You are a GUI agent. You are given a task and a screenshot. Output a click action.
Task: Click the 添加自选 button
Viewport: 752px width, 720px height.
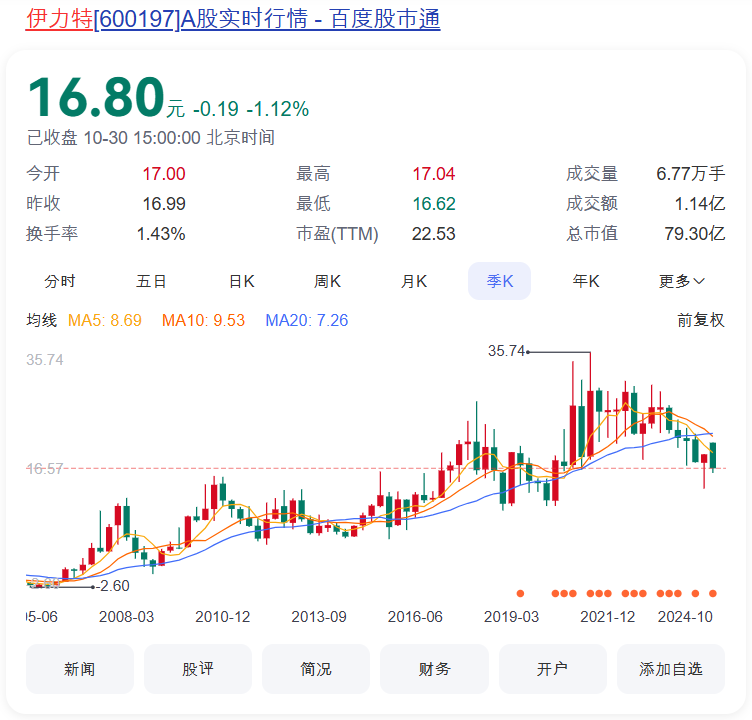[670, 669]
